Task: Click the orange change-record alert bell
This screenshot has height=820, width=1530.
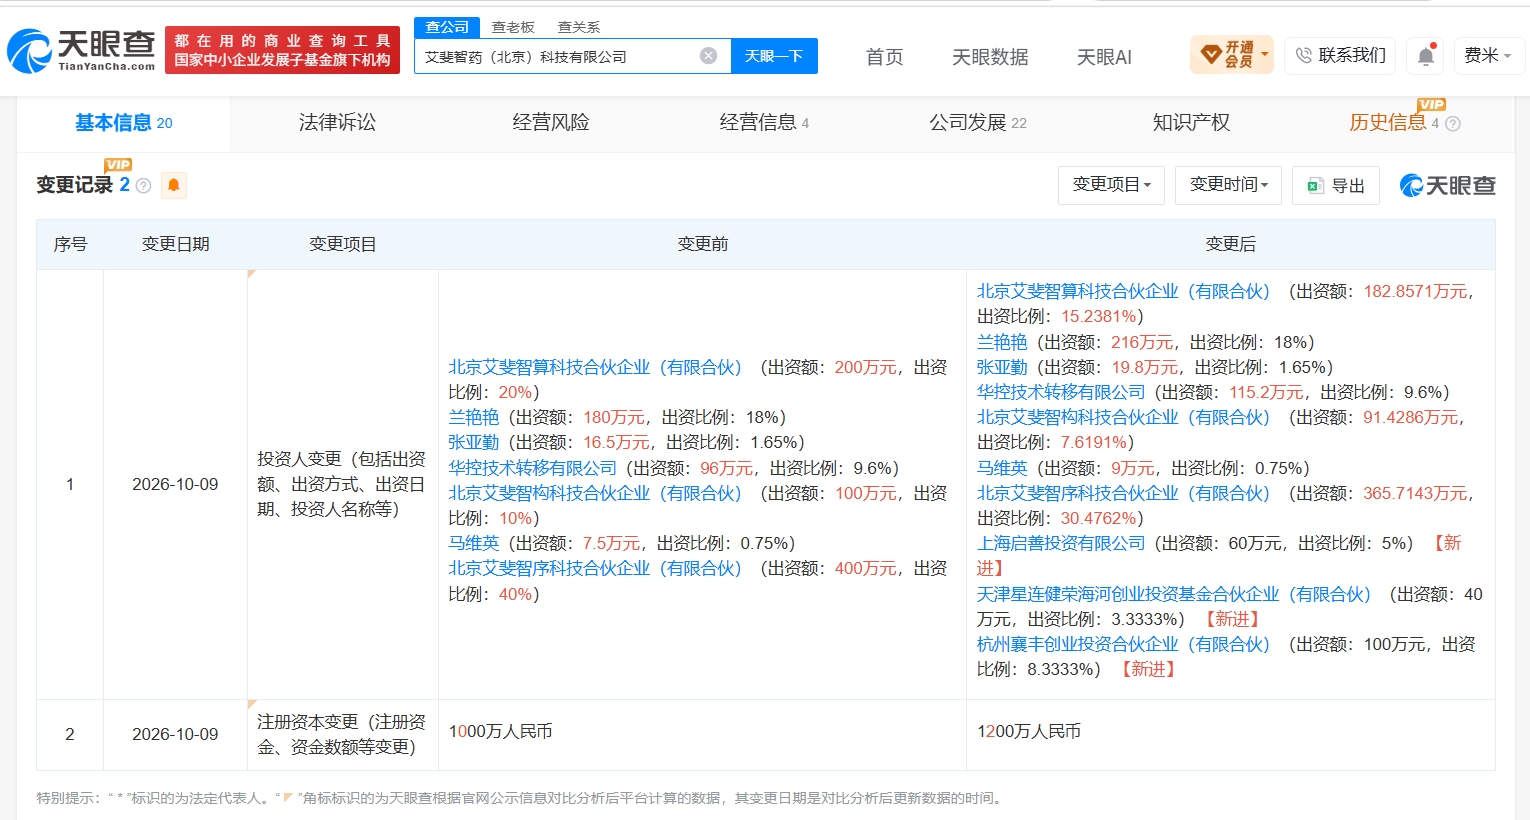Action: pos(174,185)
